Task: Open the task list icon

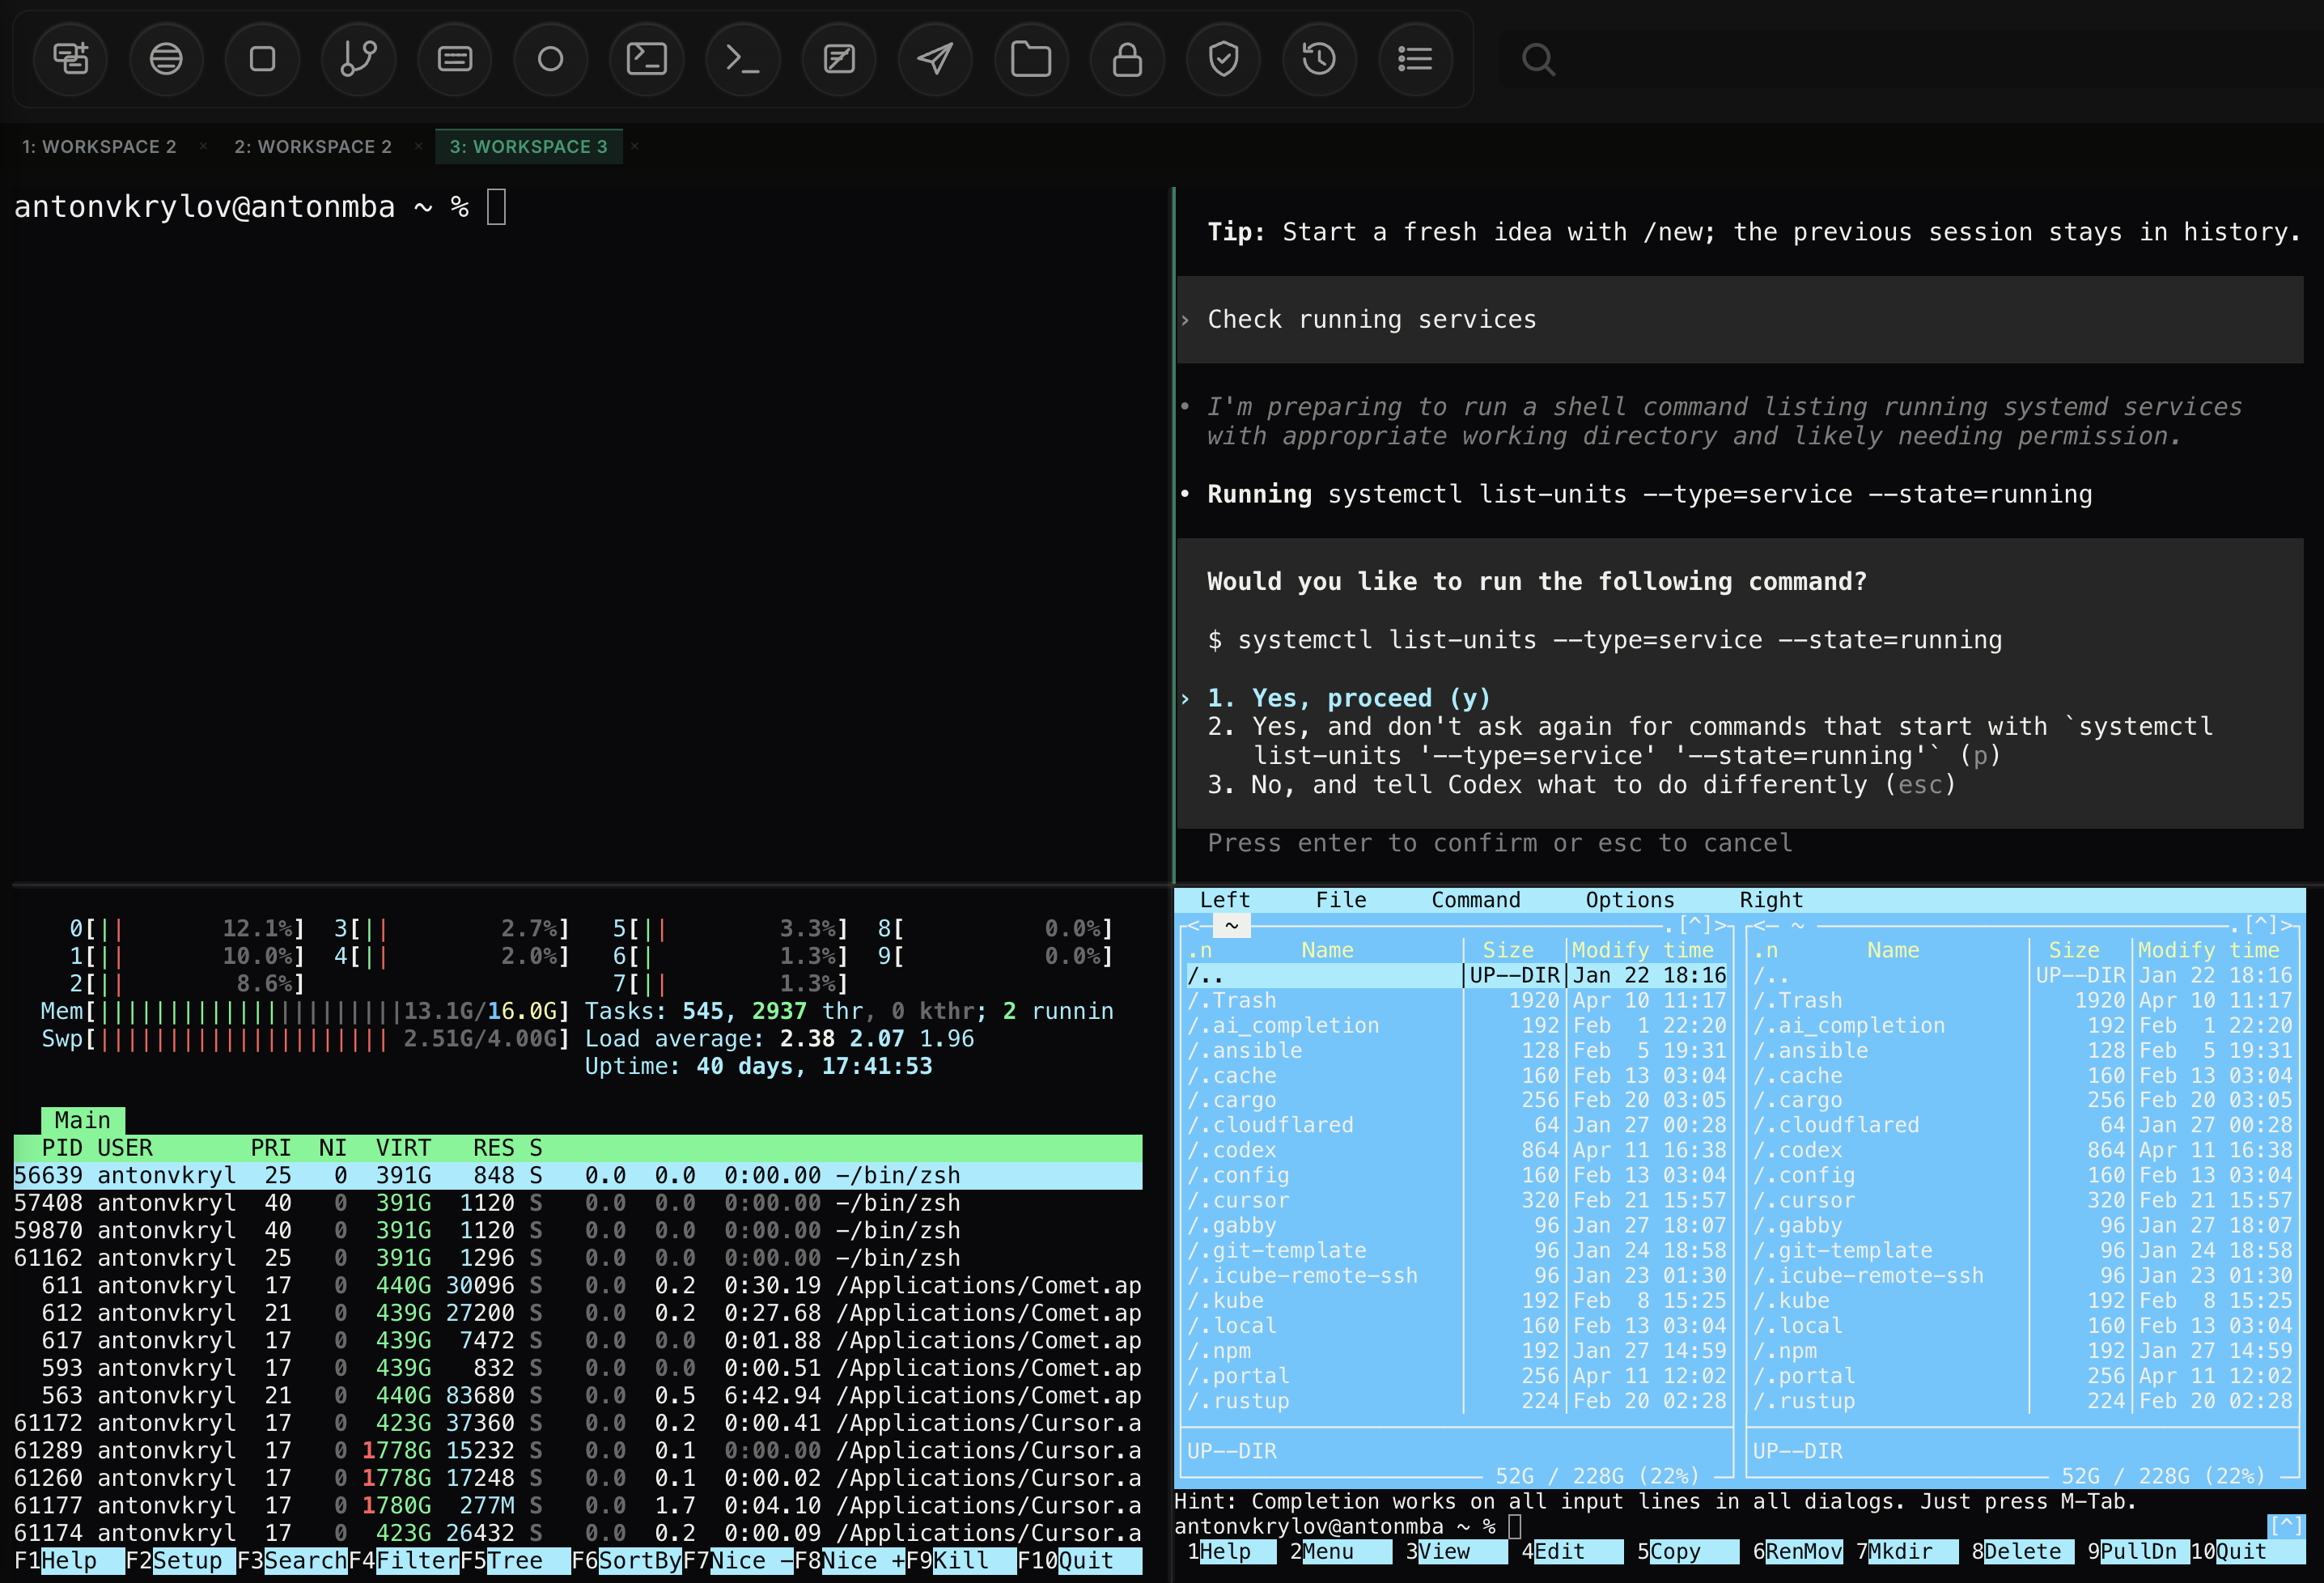Action: coord(1415,59)
